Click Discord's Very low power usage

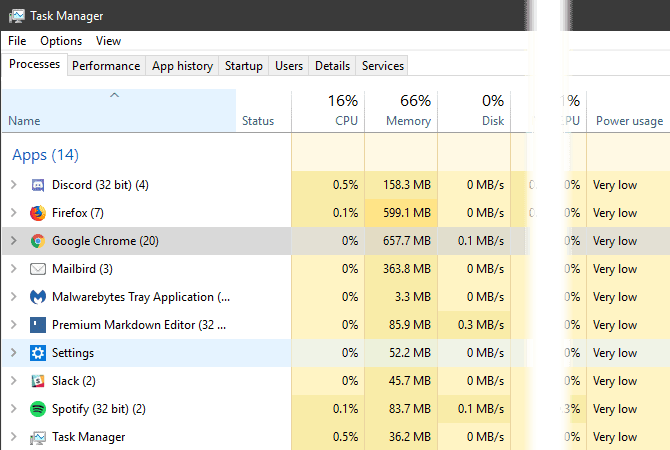click(615, 185)
